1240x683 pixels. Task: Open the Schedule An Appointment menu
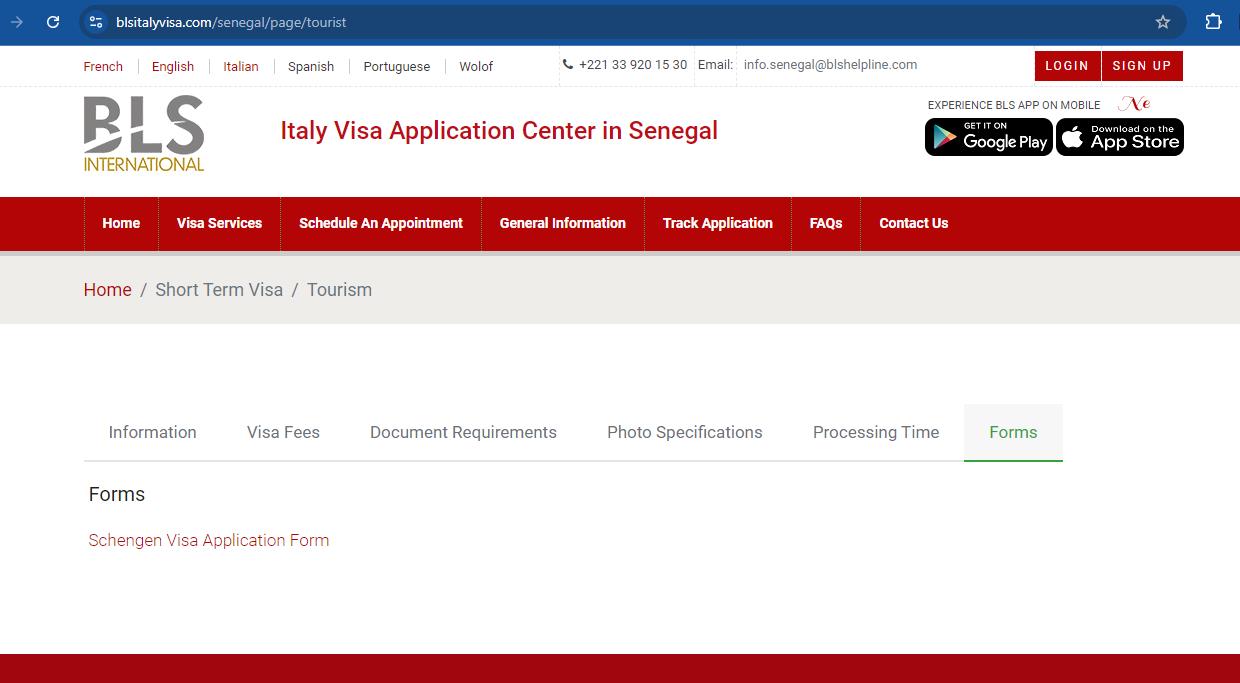click(381, 223)
